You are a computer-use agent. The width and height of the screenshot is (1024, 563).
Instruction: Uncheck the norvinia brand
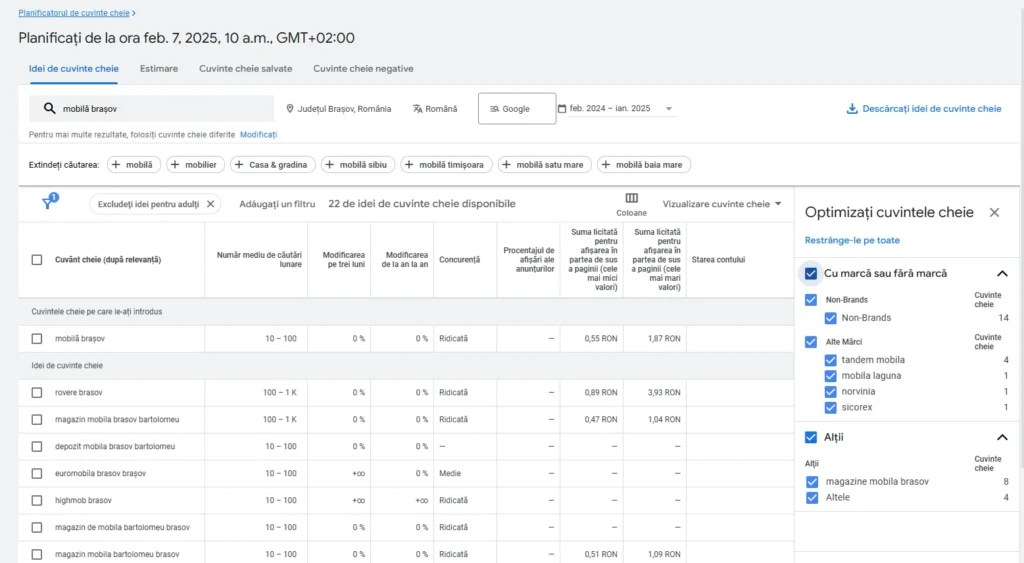830,391
